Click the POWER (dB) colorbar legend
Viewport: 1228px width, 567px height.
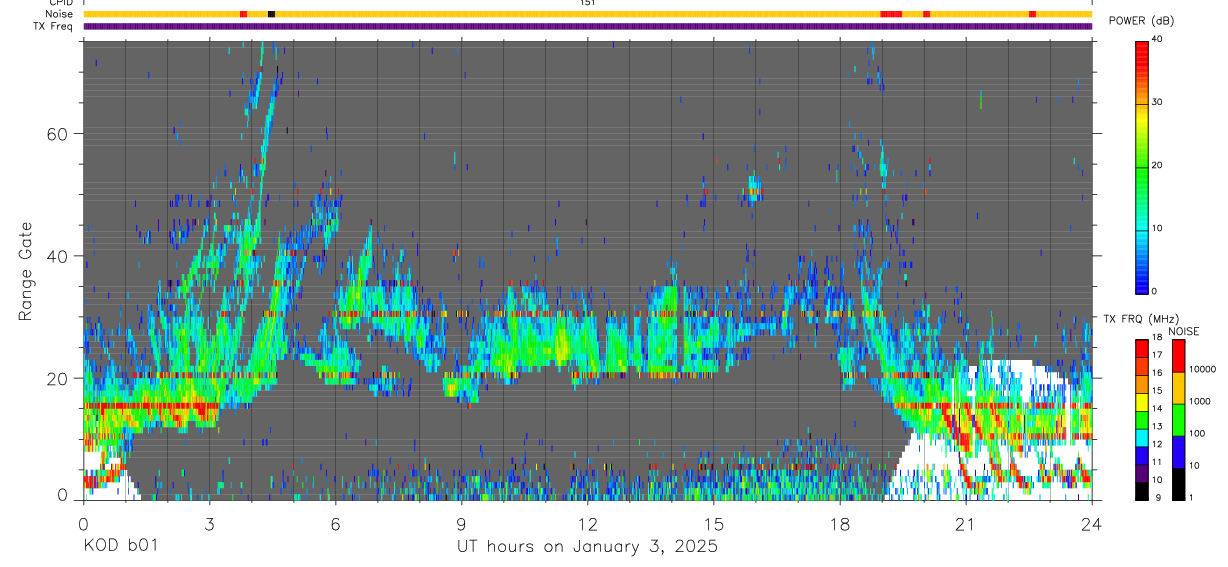tap(1142, 166)
